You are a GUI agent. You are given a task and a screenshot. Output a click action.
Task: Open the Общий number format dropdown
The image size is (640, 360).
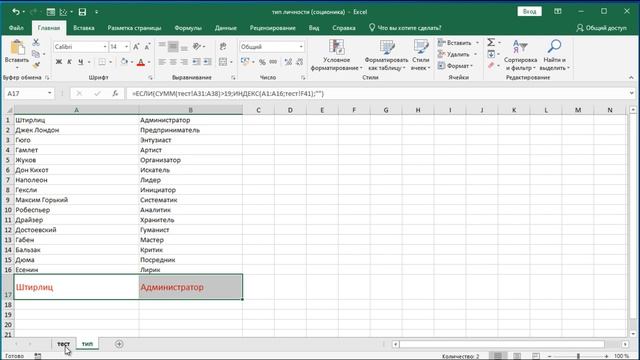[301, 47]
